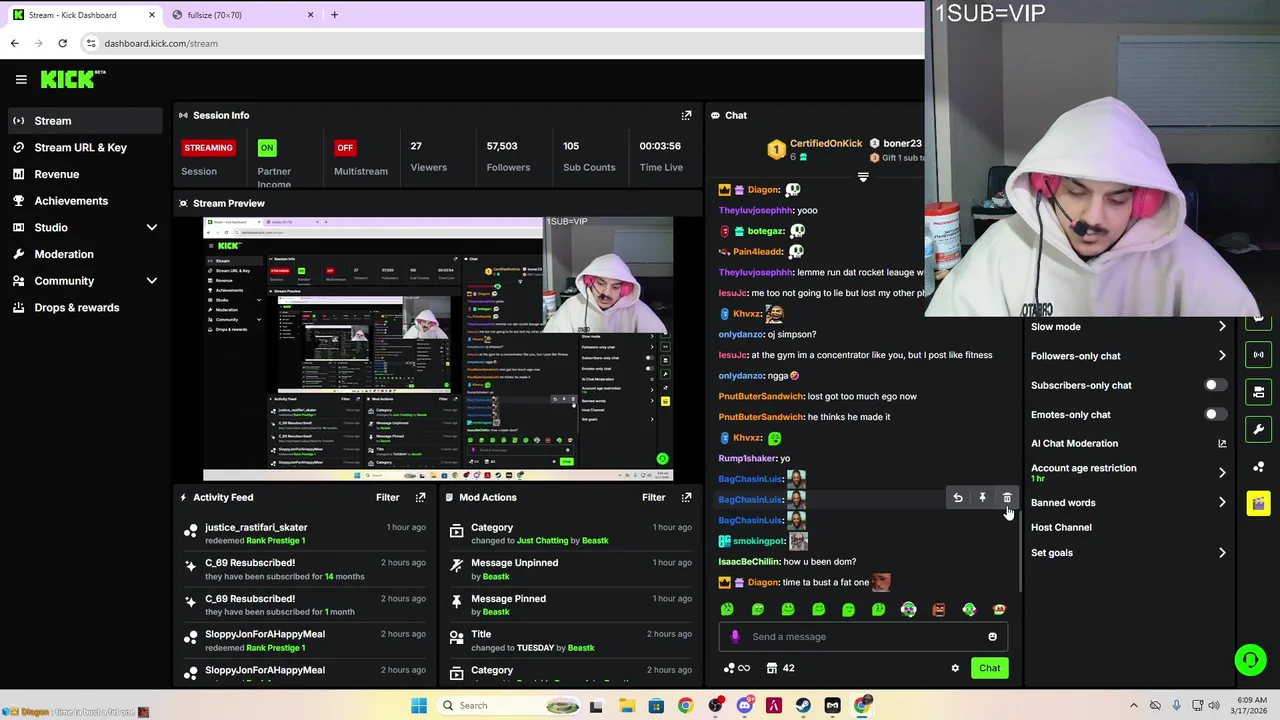Expand the Community submenu
The width and height of the screenshot is (1280, 720).
(152, 281)
